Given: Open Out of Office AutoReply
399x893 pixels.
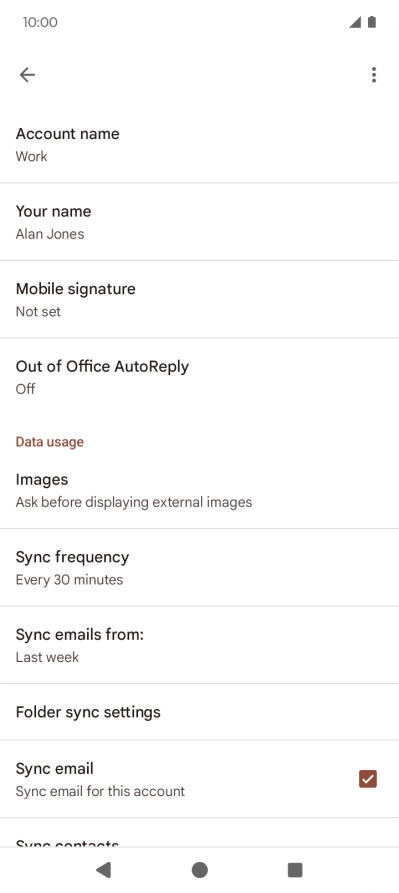Looking at the screenshot, I should (199, 377).
